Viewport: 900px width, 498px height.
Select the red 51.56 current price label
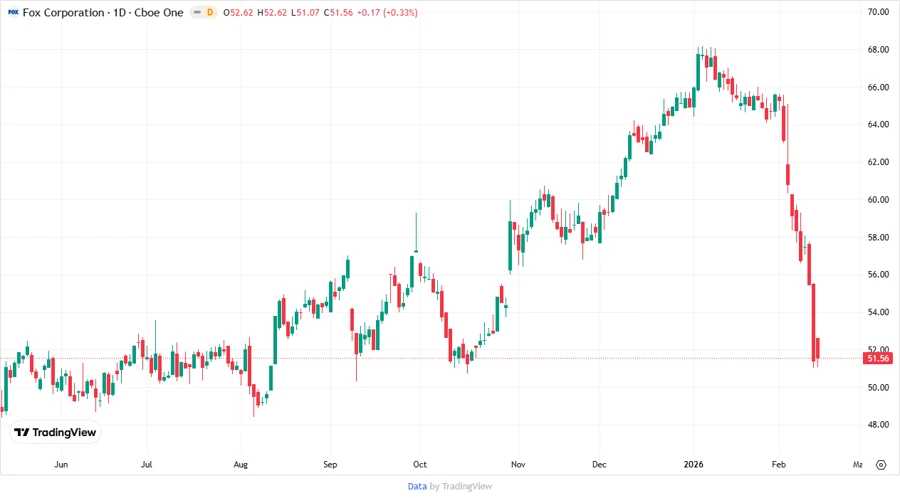[x=878, y=359]
